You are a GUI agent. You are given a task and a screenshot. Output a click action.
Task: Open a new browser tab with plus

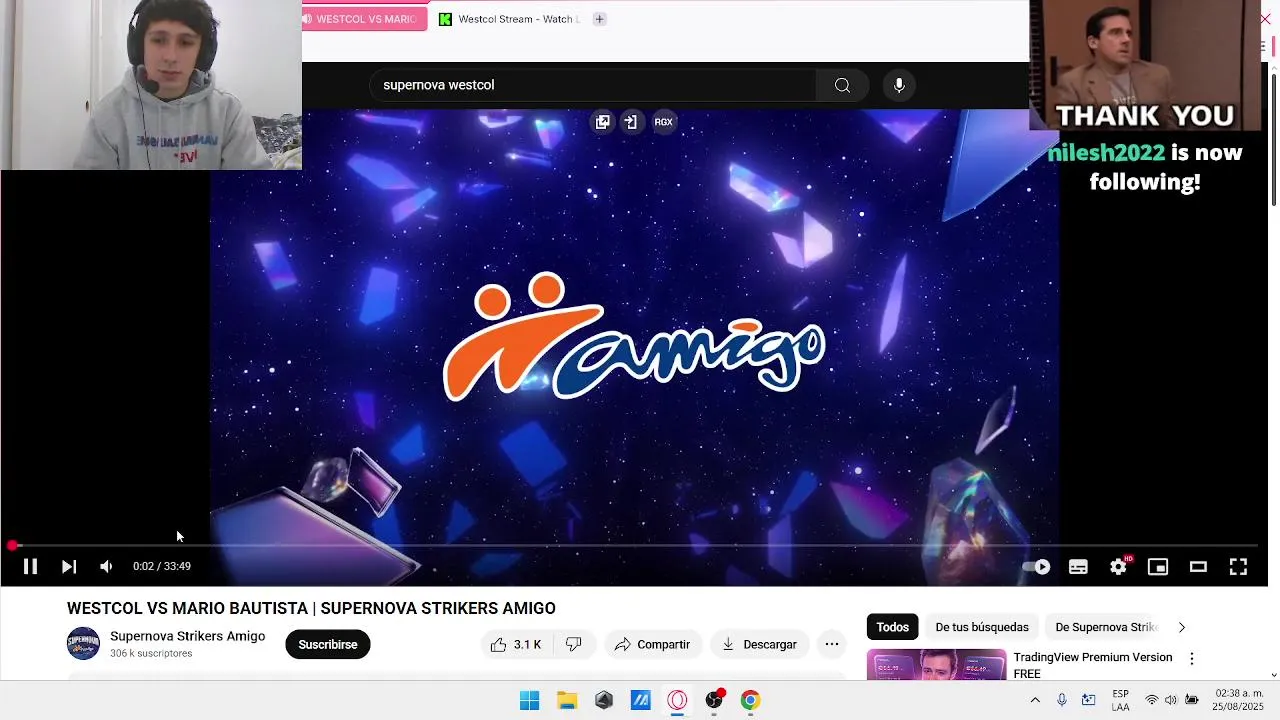coord(599,19)
